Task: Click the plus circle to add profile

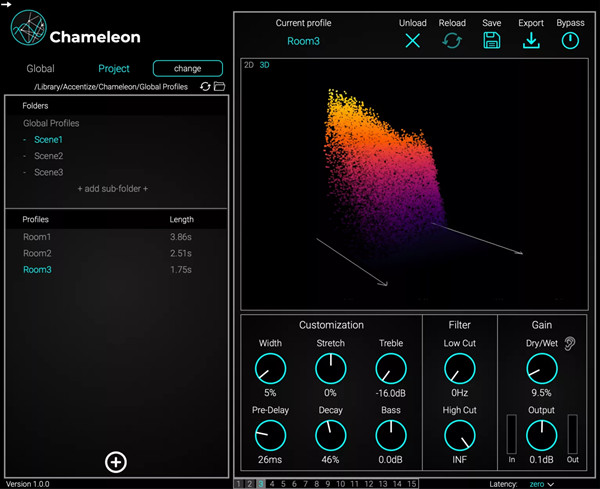Action: click(116, 461)
